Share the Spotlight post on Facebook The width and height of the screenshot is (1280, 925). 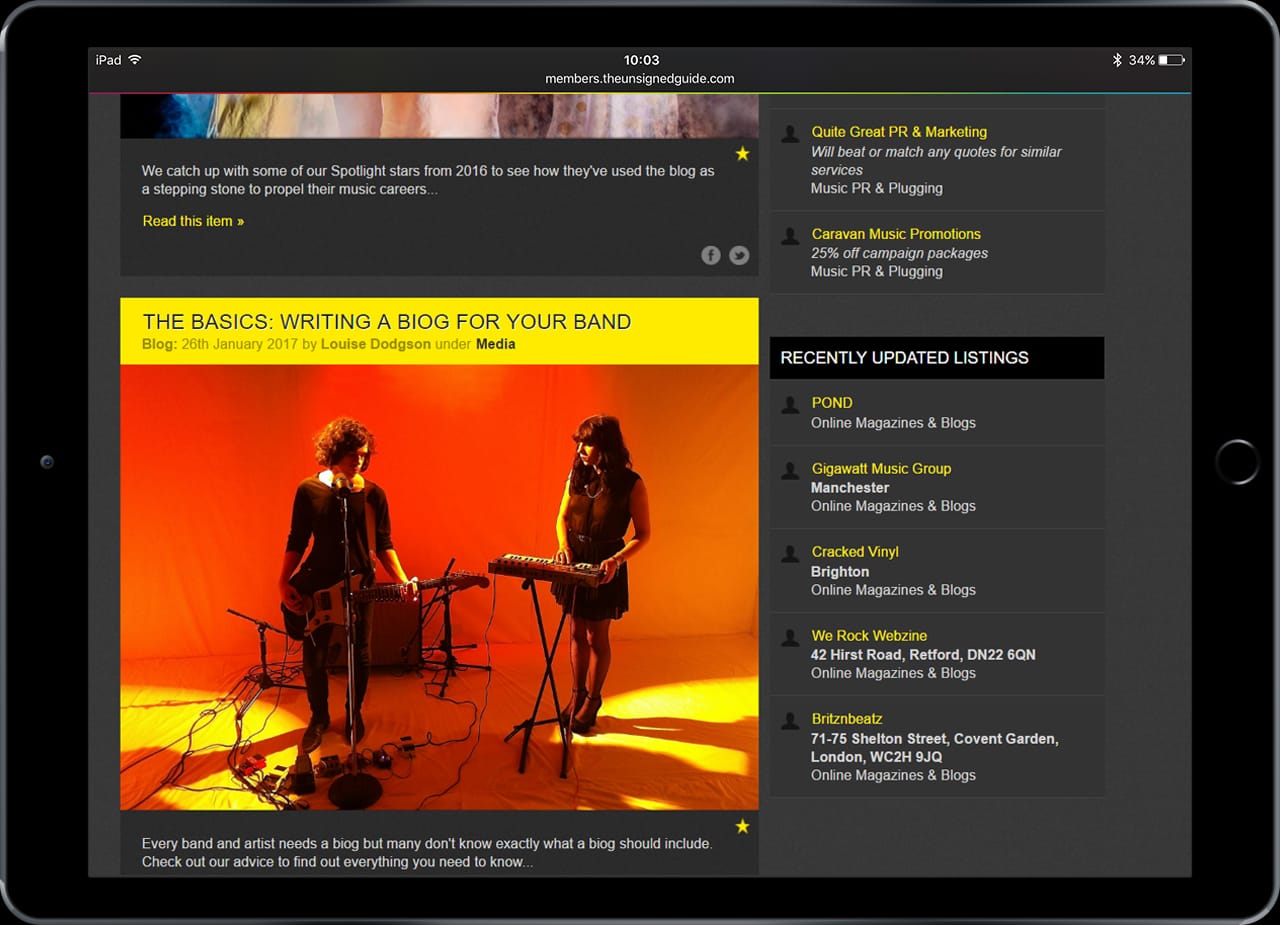711,255
